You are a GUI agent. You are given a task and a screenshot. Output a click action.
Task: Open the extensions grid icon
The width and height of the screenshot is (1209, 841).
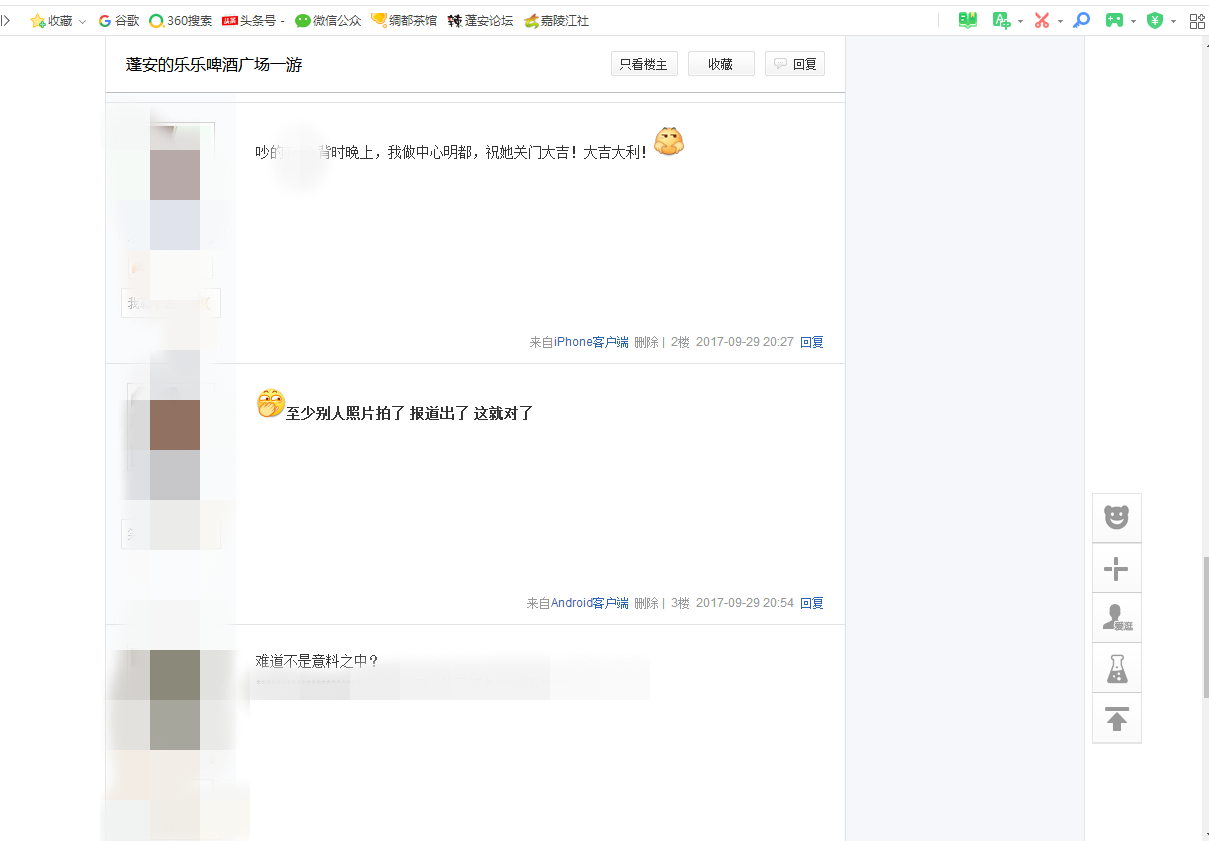(x=1197, y=20)
